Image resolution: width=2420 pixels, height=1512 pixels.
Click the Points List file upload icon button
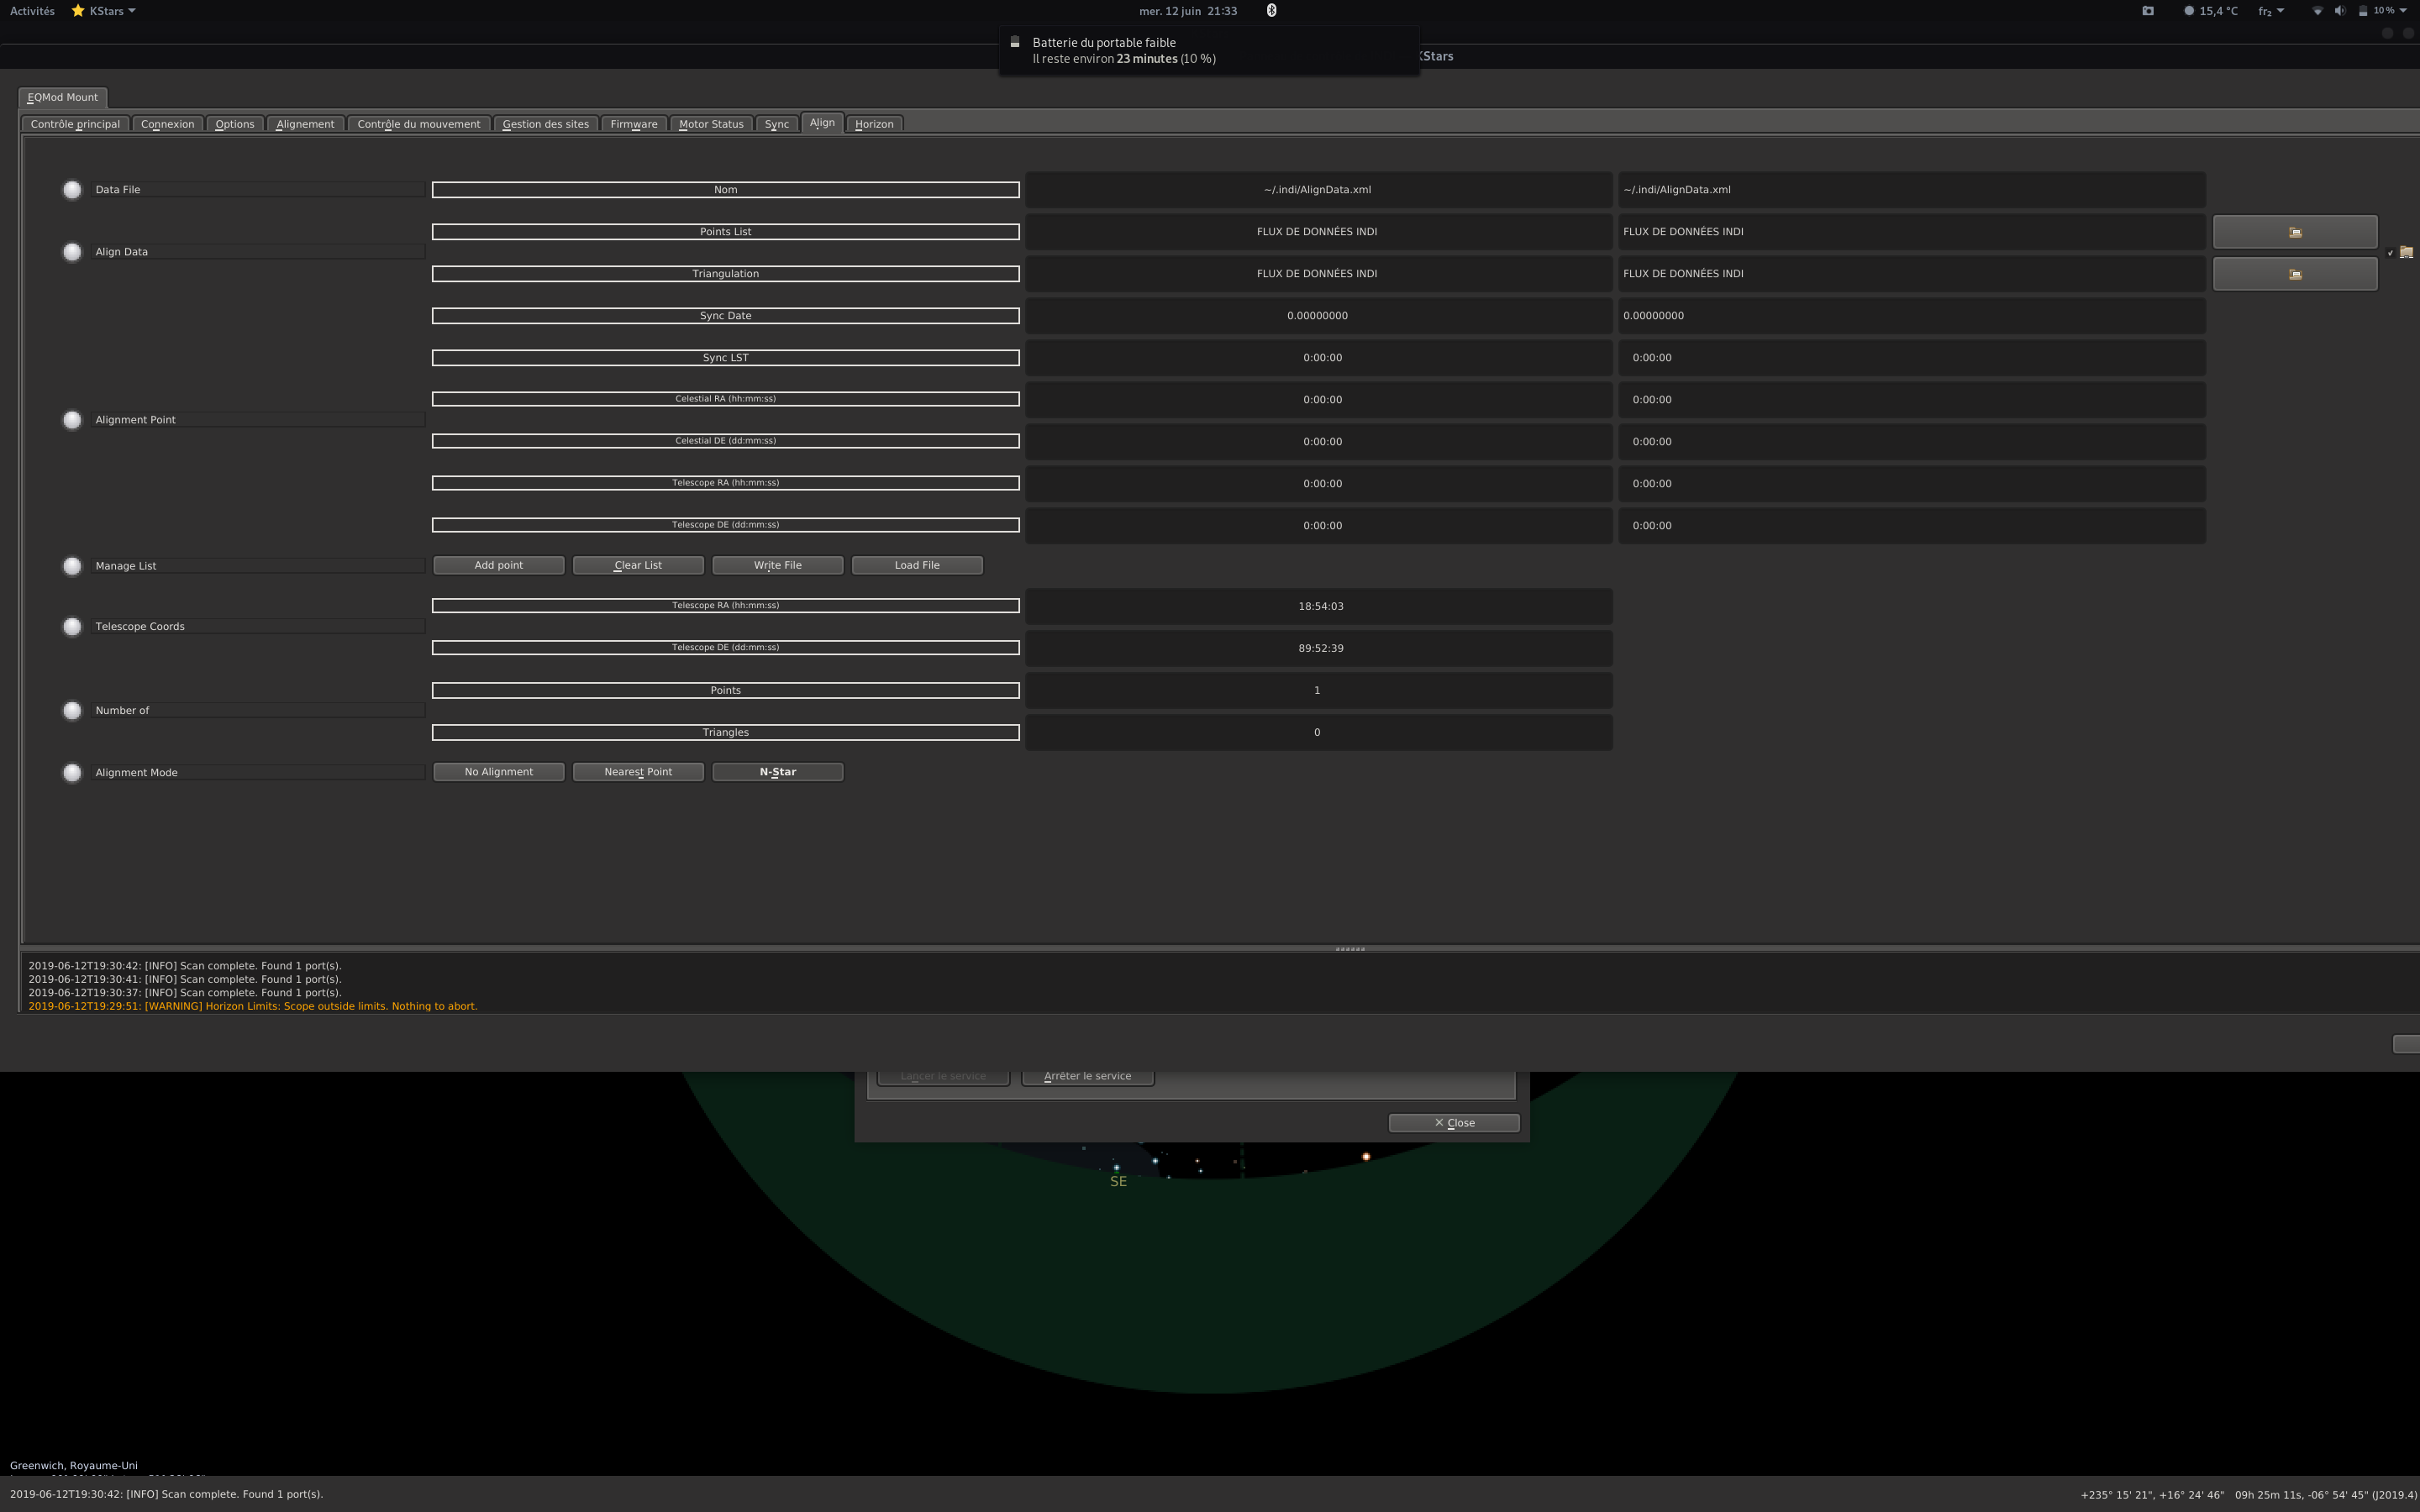[2294, 232]
